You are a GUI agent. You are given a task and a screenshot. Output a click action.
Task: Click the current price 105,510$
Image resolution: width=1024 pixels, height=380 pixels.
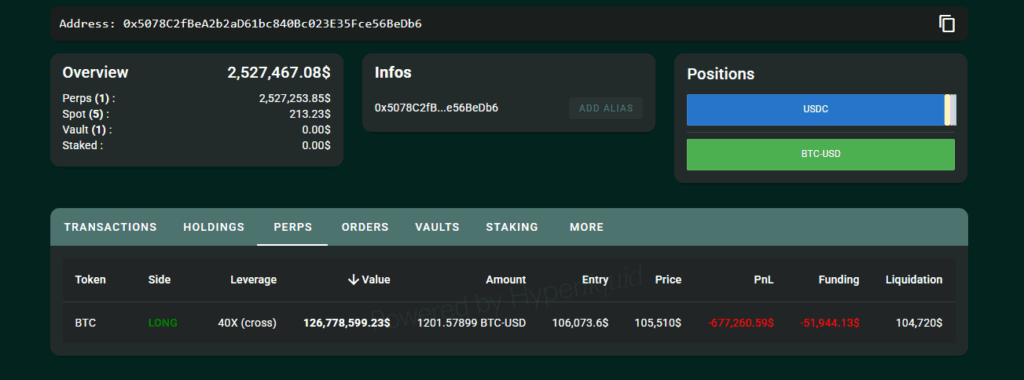click(658, 323)
